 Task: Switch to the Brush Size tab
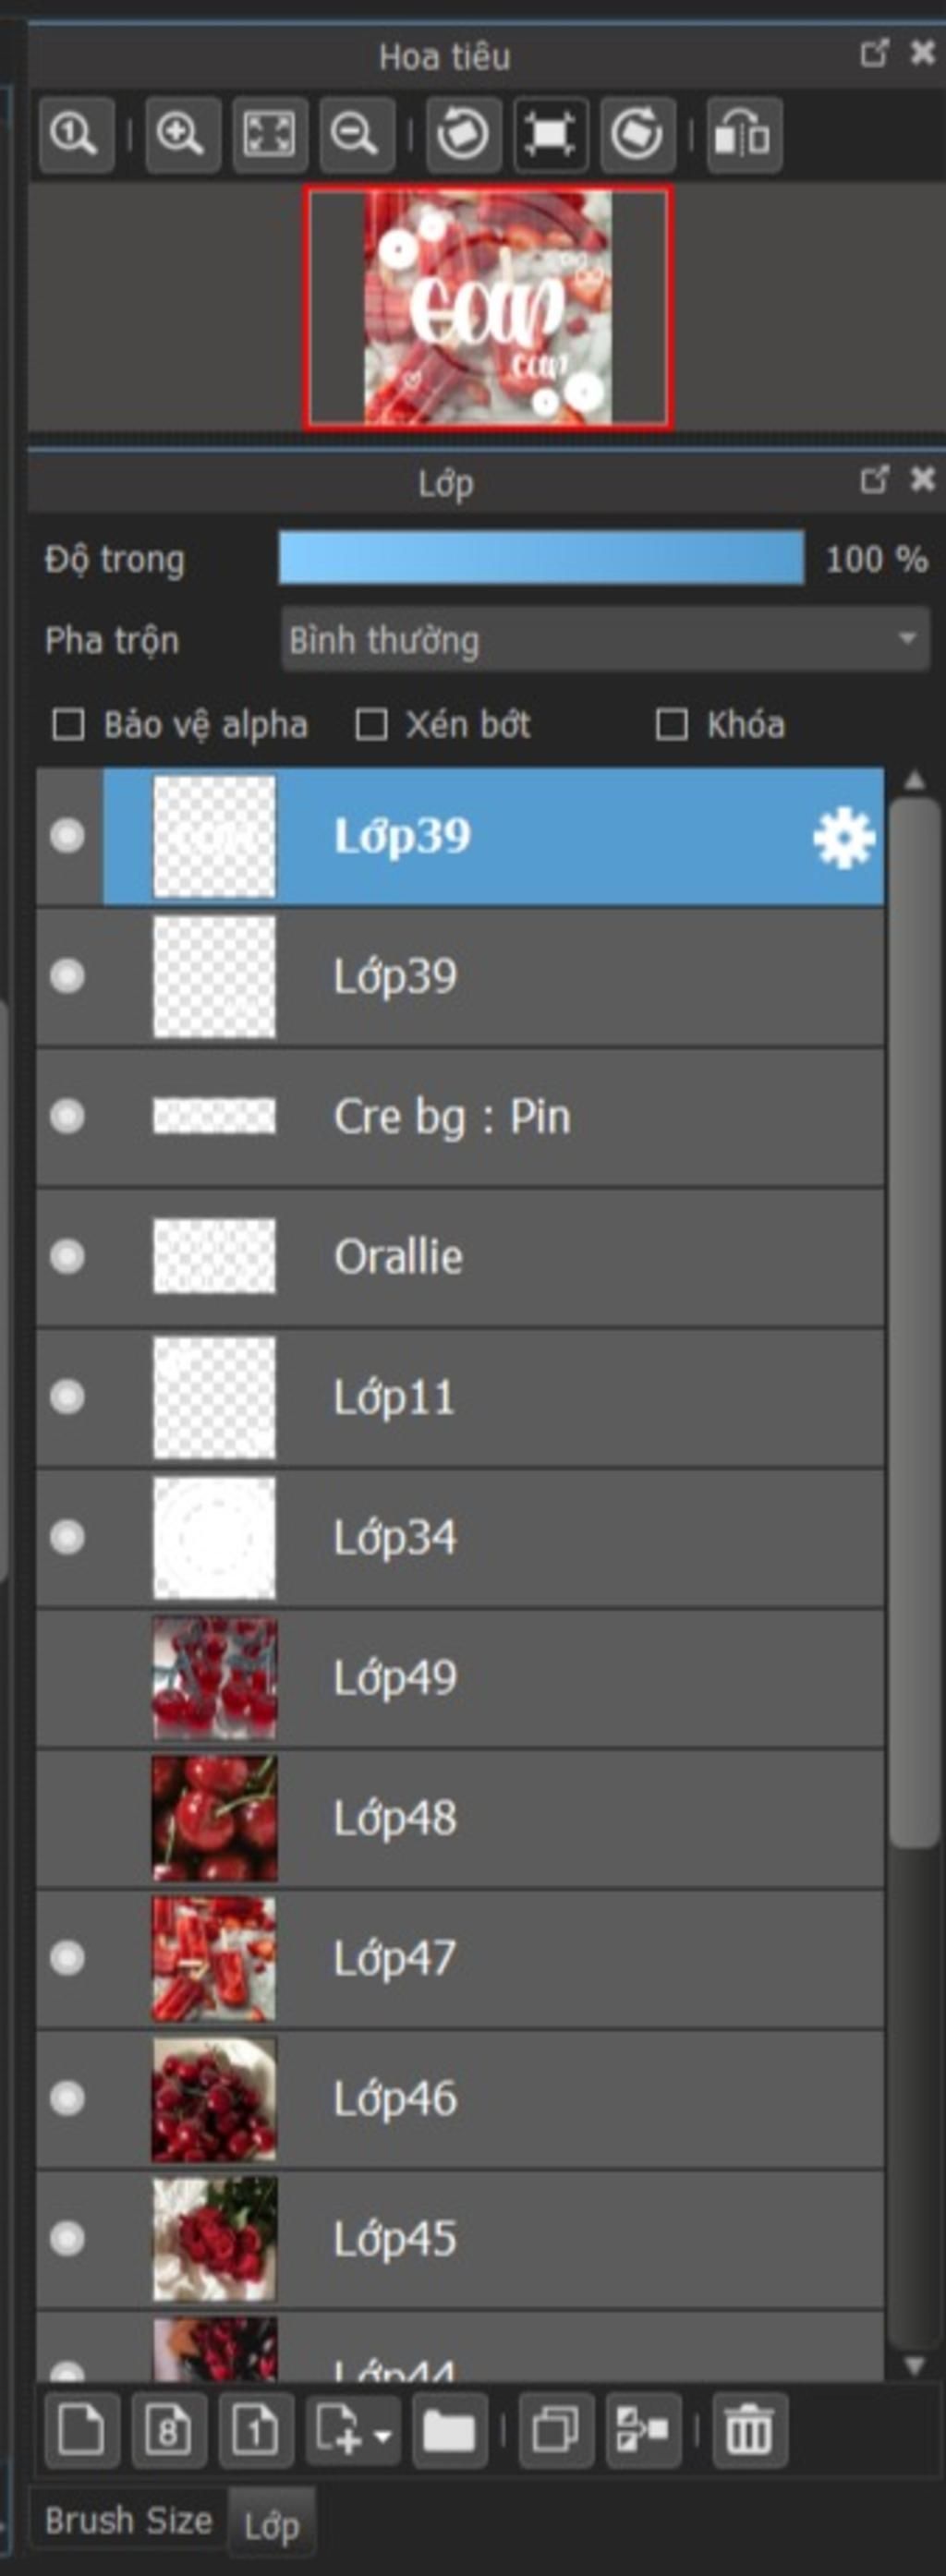128,2521
